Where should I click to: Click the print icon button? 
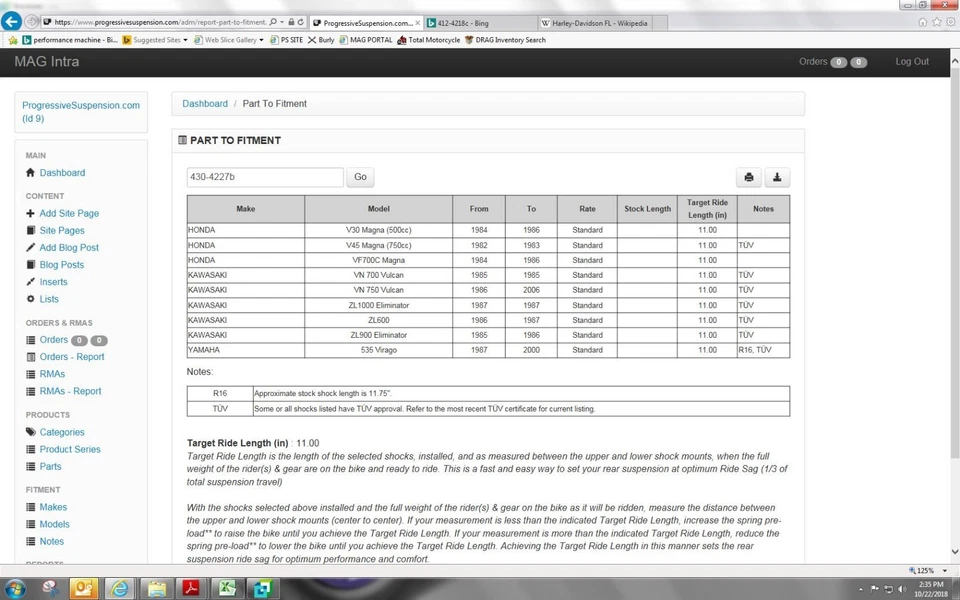[748, 177]
